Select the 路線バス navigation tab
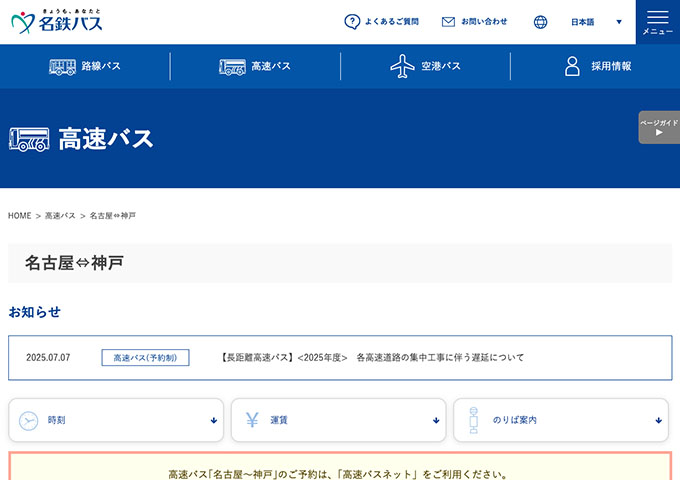 (x=85, y=66)
